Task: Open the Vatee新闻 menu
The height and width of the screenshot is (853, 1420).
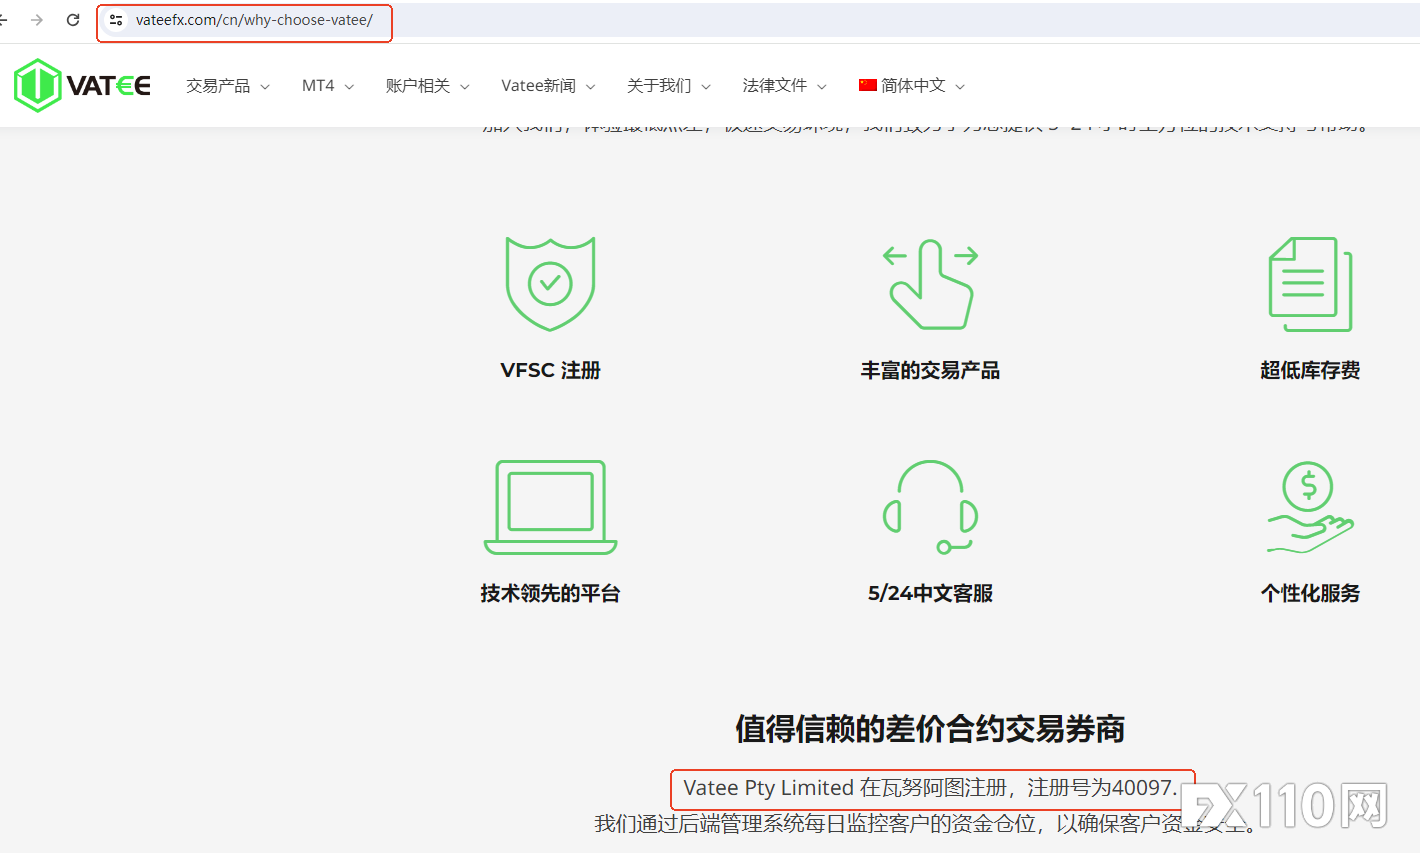Action: click(x=548, y=86)
